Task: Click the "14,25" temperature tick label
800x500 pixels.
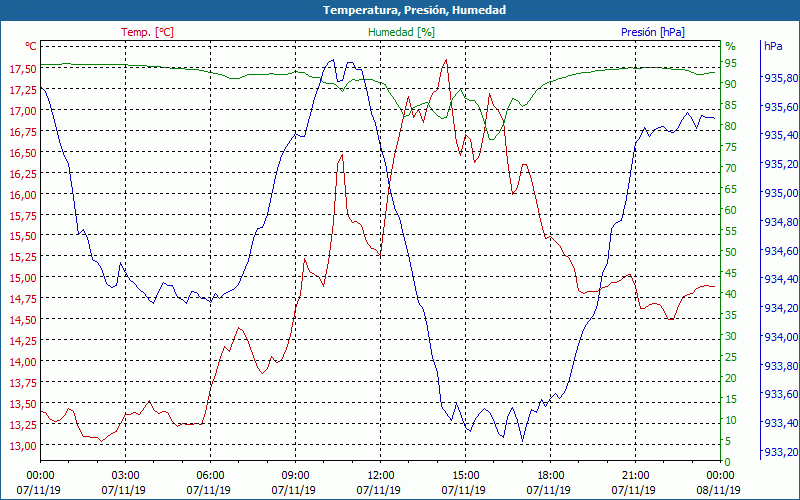Action: [23, 341]
